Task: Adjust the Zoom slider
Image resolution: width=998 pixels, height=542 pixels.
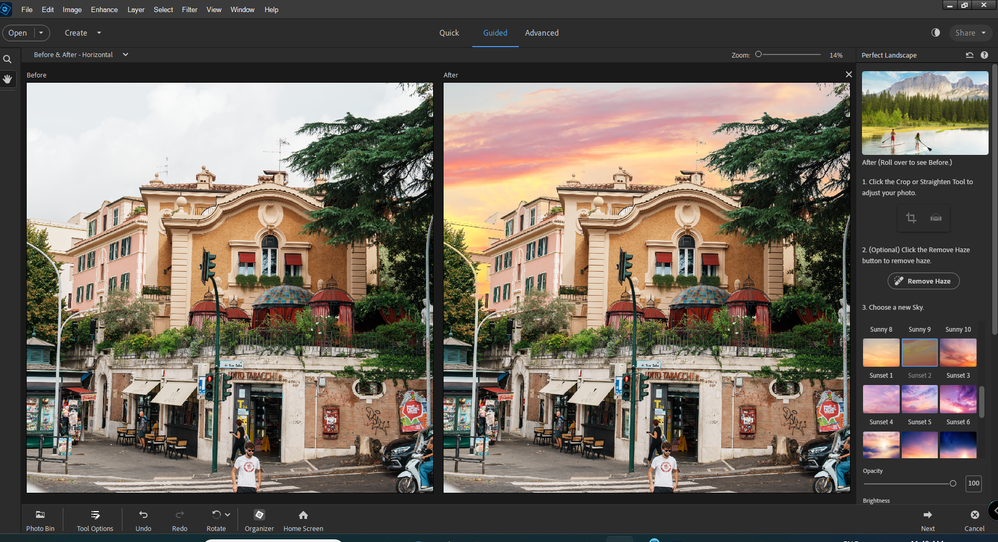Action: pos(788,55)
